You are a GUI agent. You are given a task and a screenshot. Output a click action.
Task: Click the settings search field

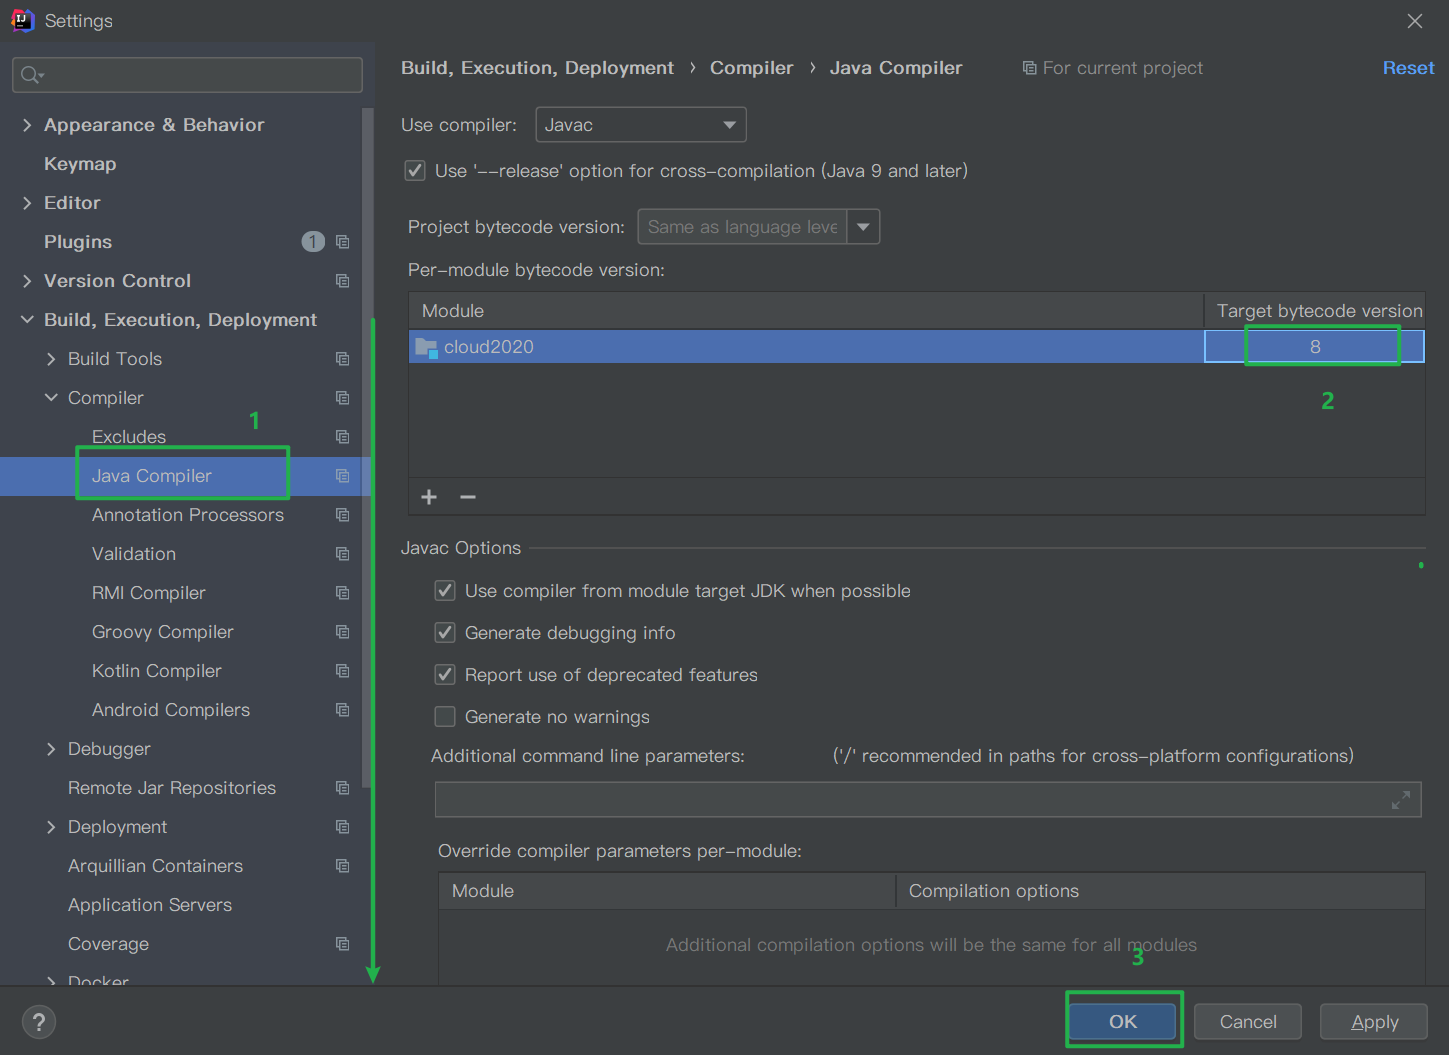point(187,75)
